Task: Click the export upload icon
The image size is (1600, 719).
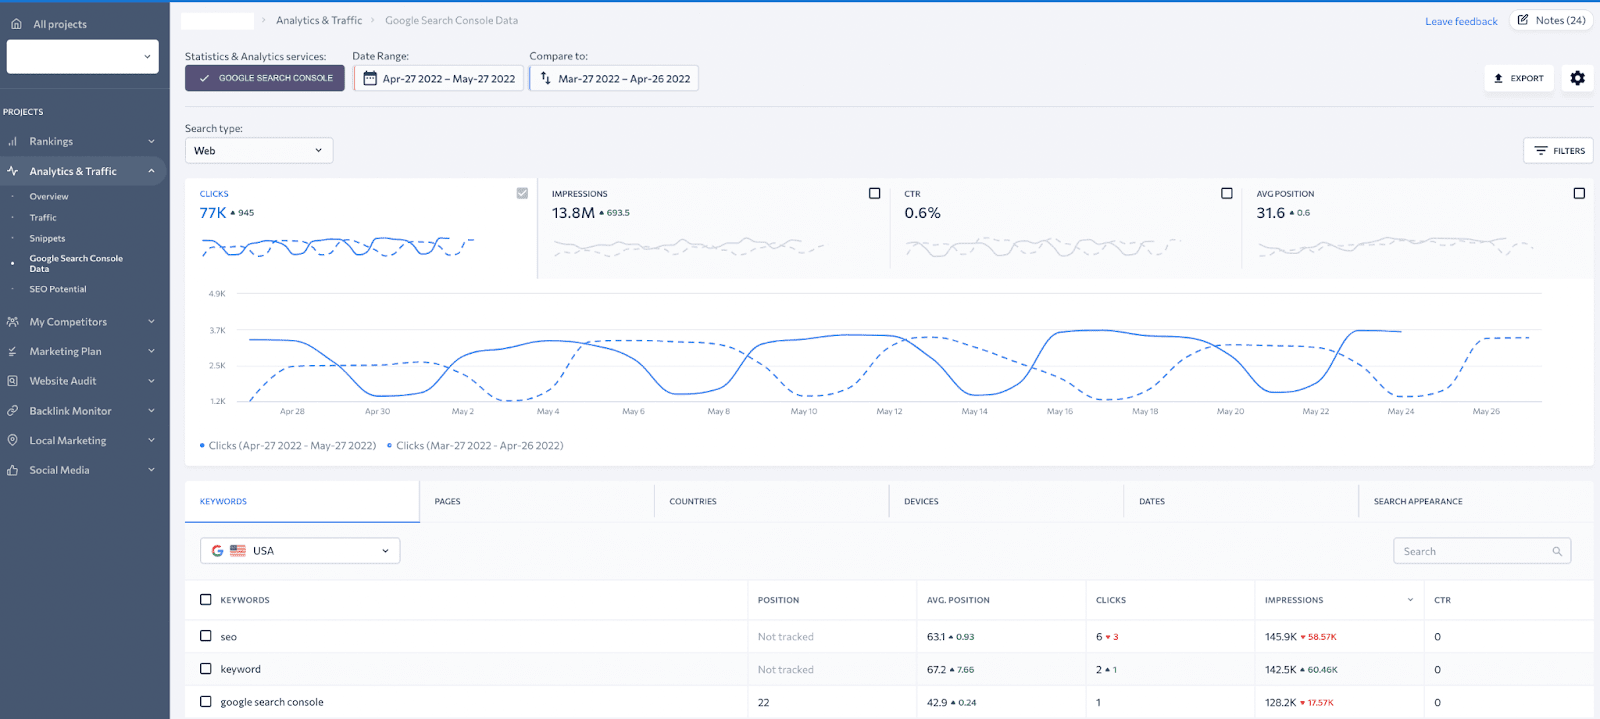Action: pyautogui.click(x=1498, y=78)
